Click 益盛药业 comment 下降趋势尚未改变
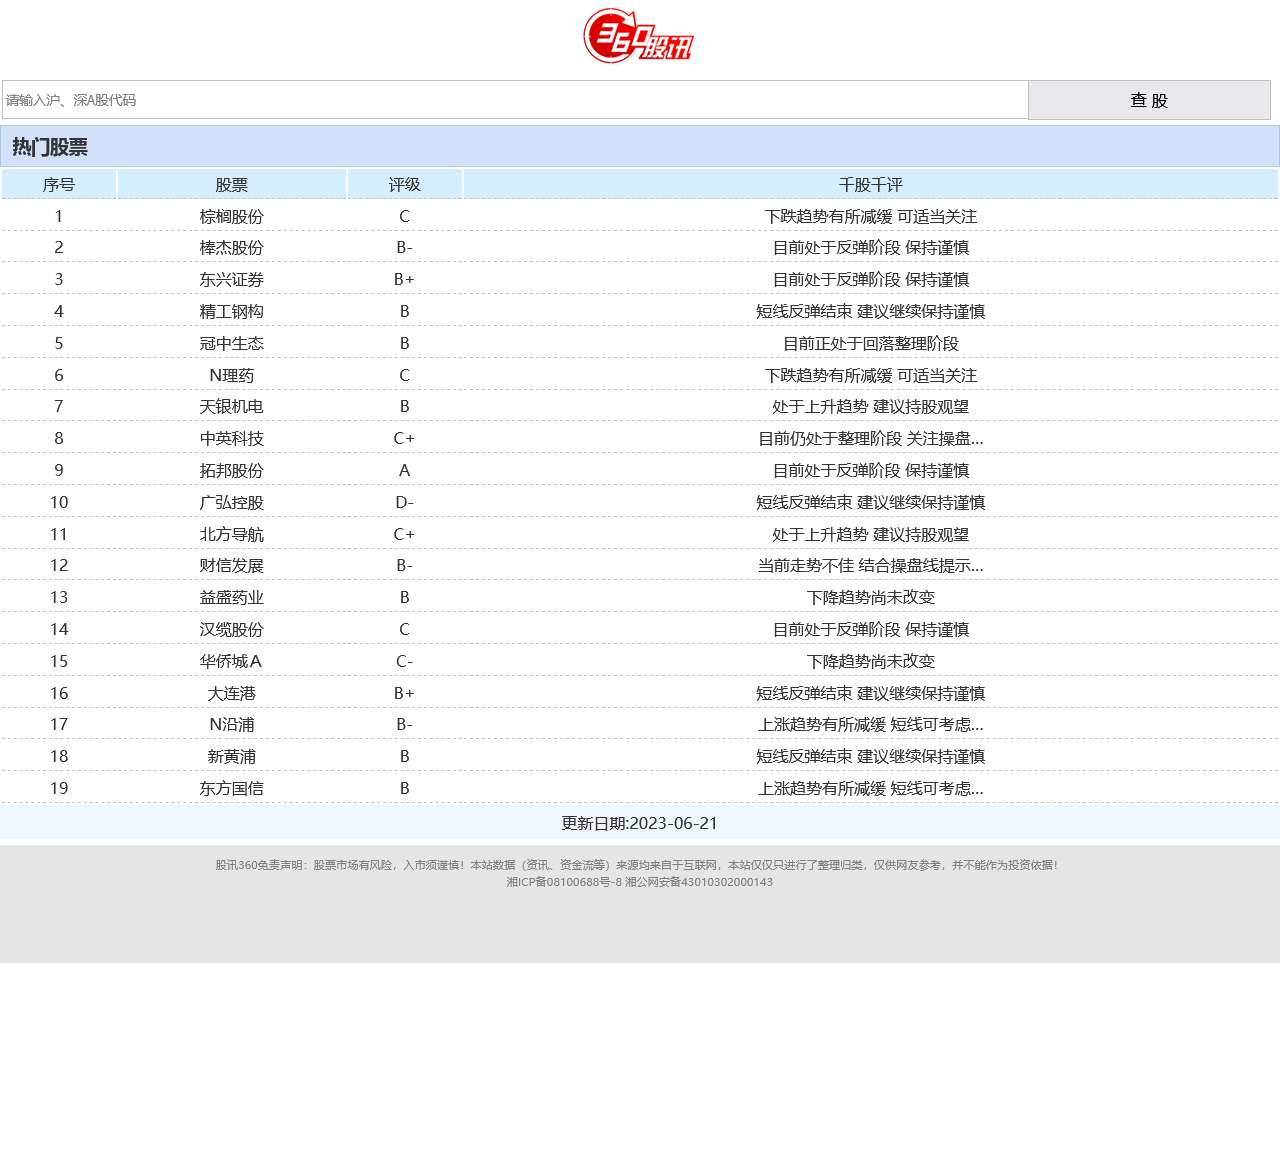 (x=870, y=597)
